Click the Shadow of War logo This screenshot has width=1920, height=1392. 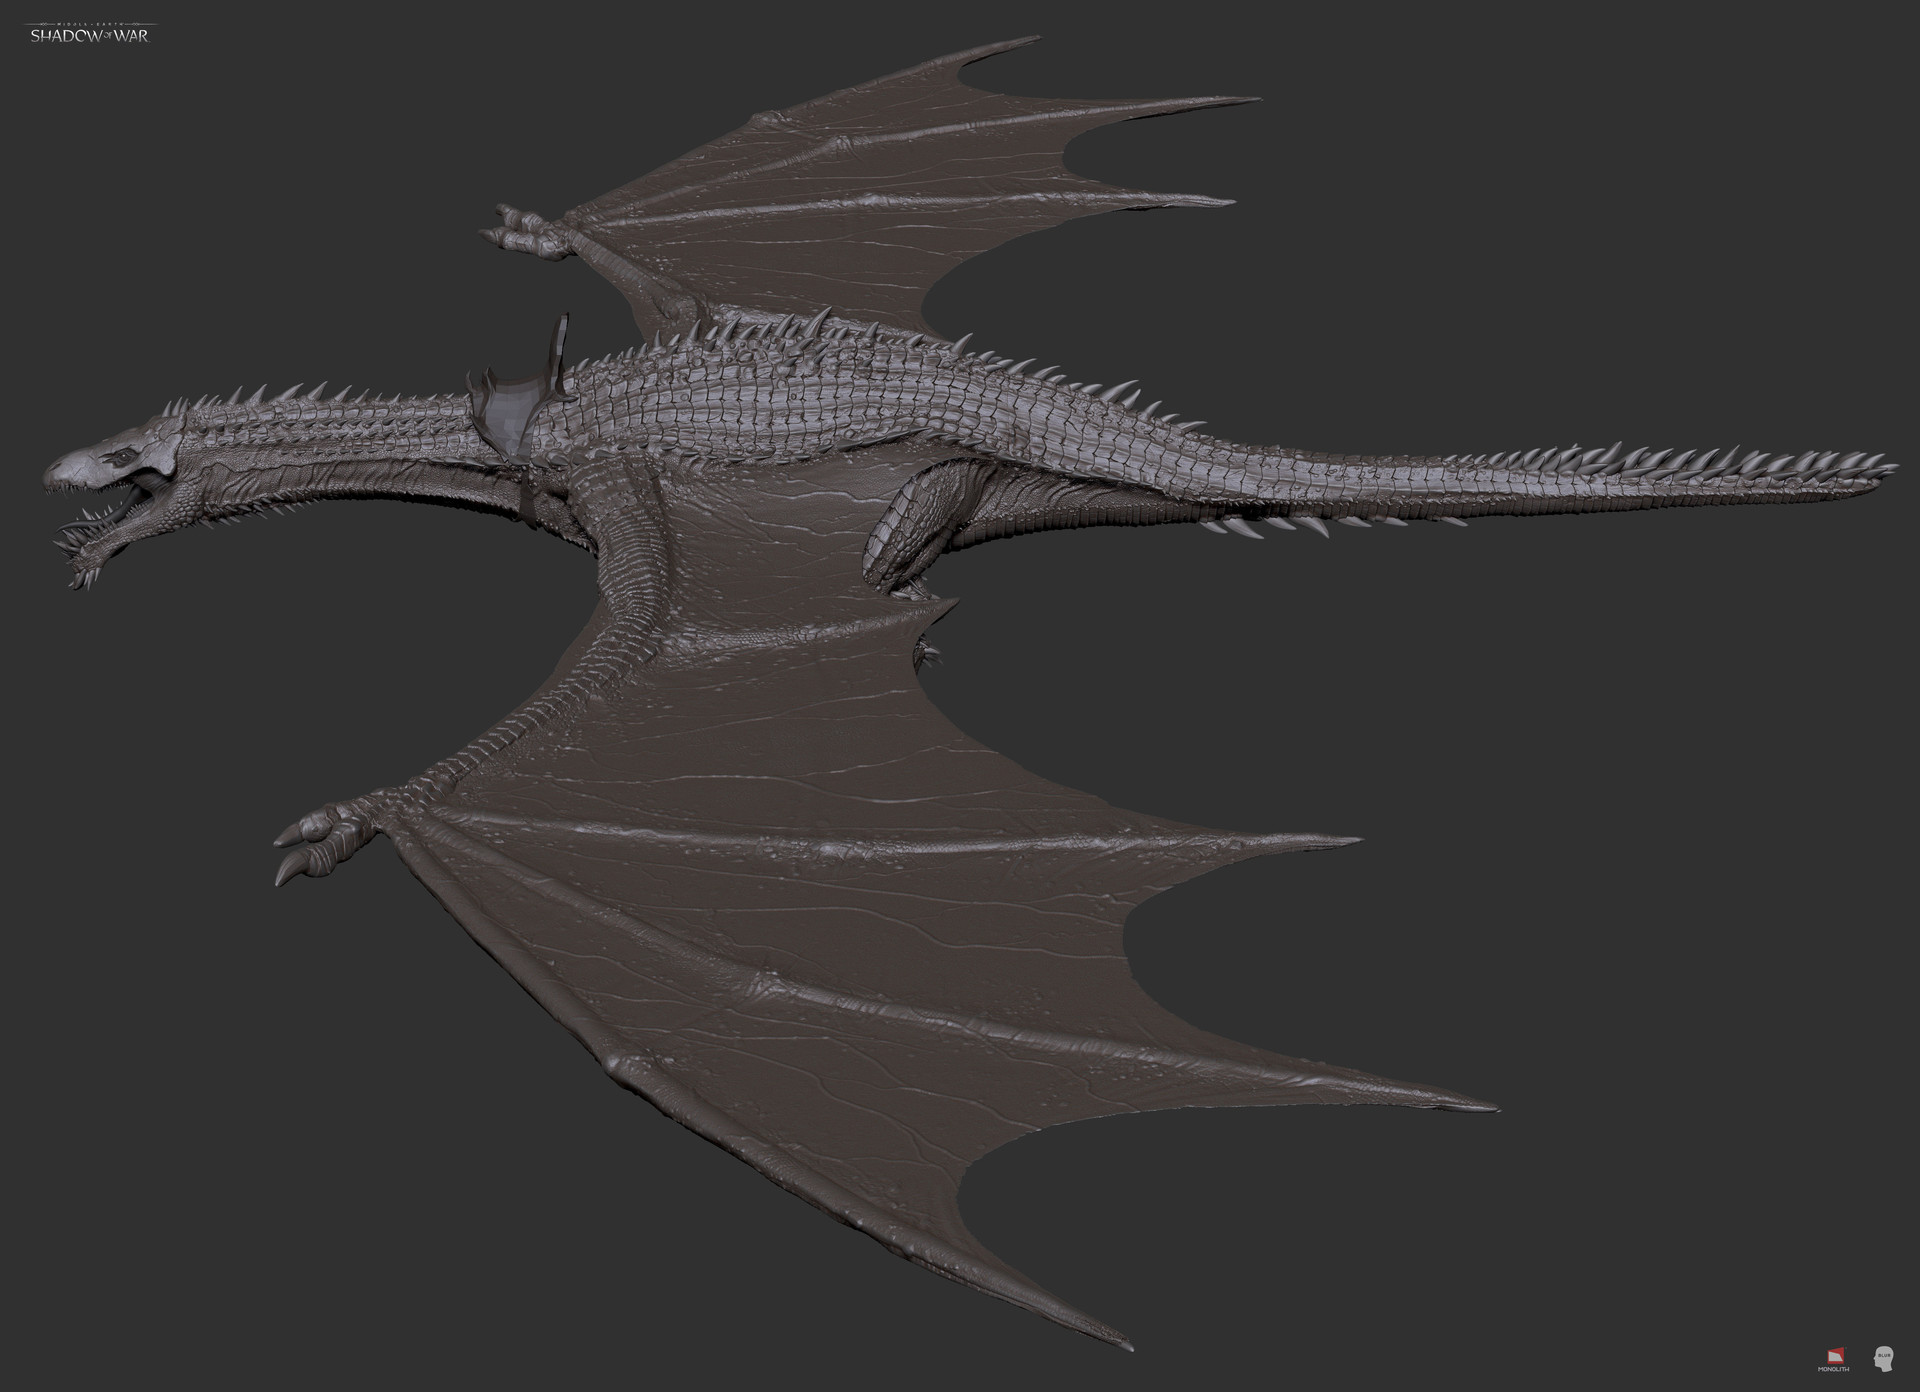[x=91, y=32]
